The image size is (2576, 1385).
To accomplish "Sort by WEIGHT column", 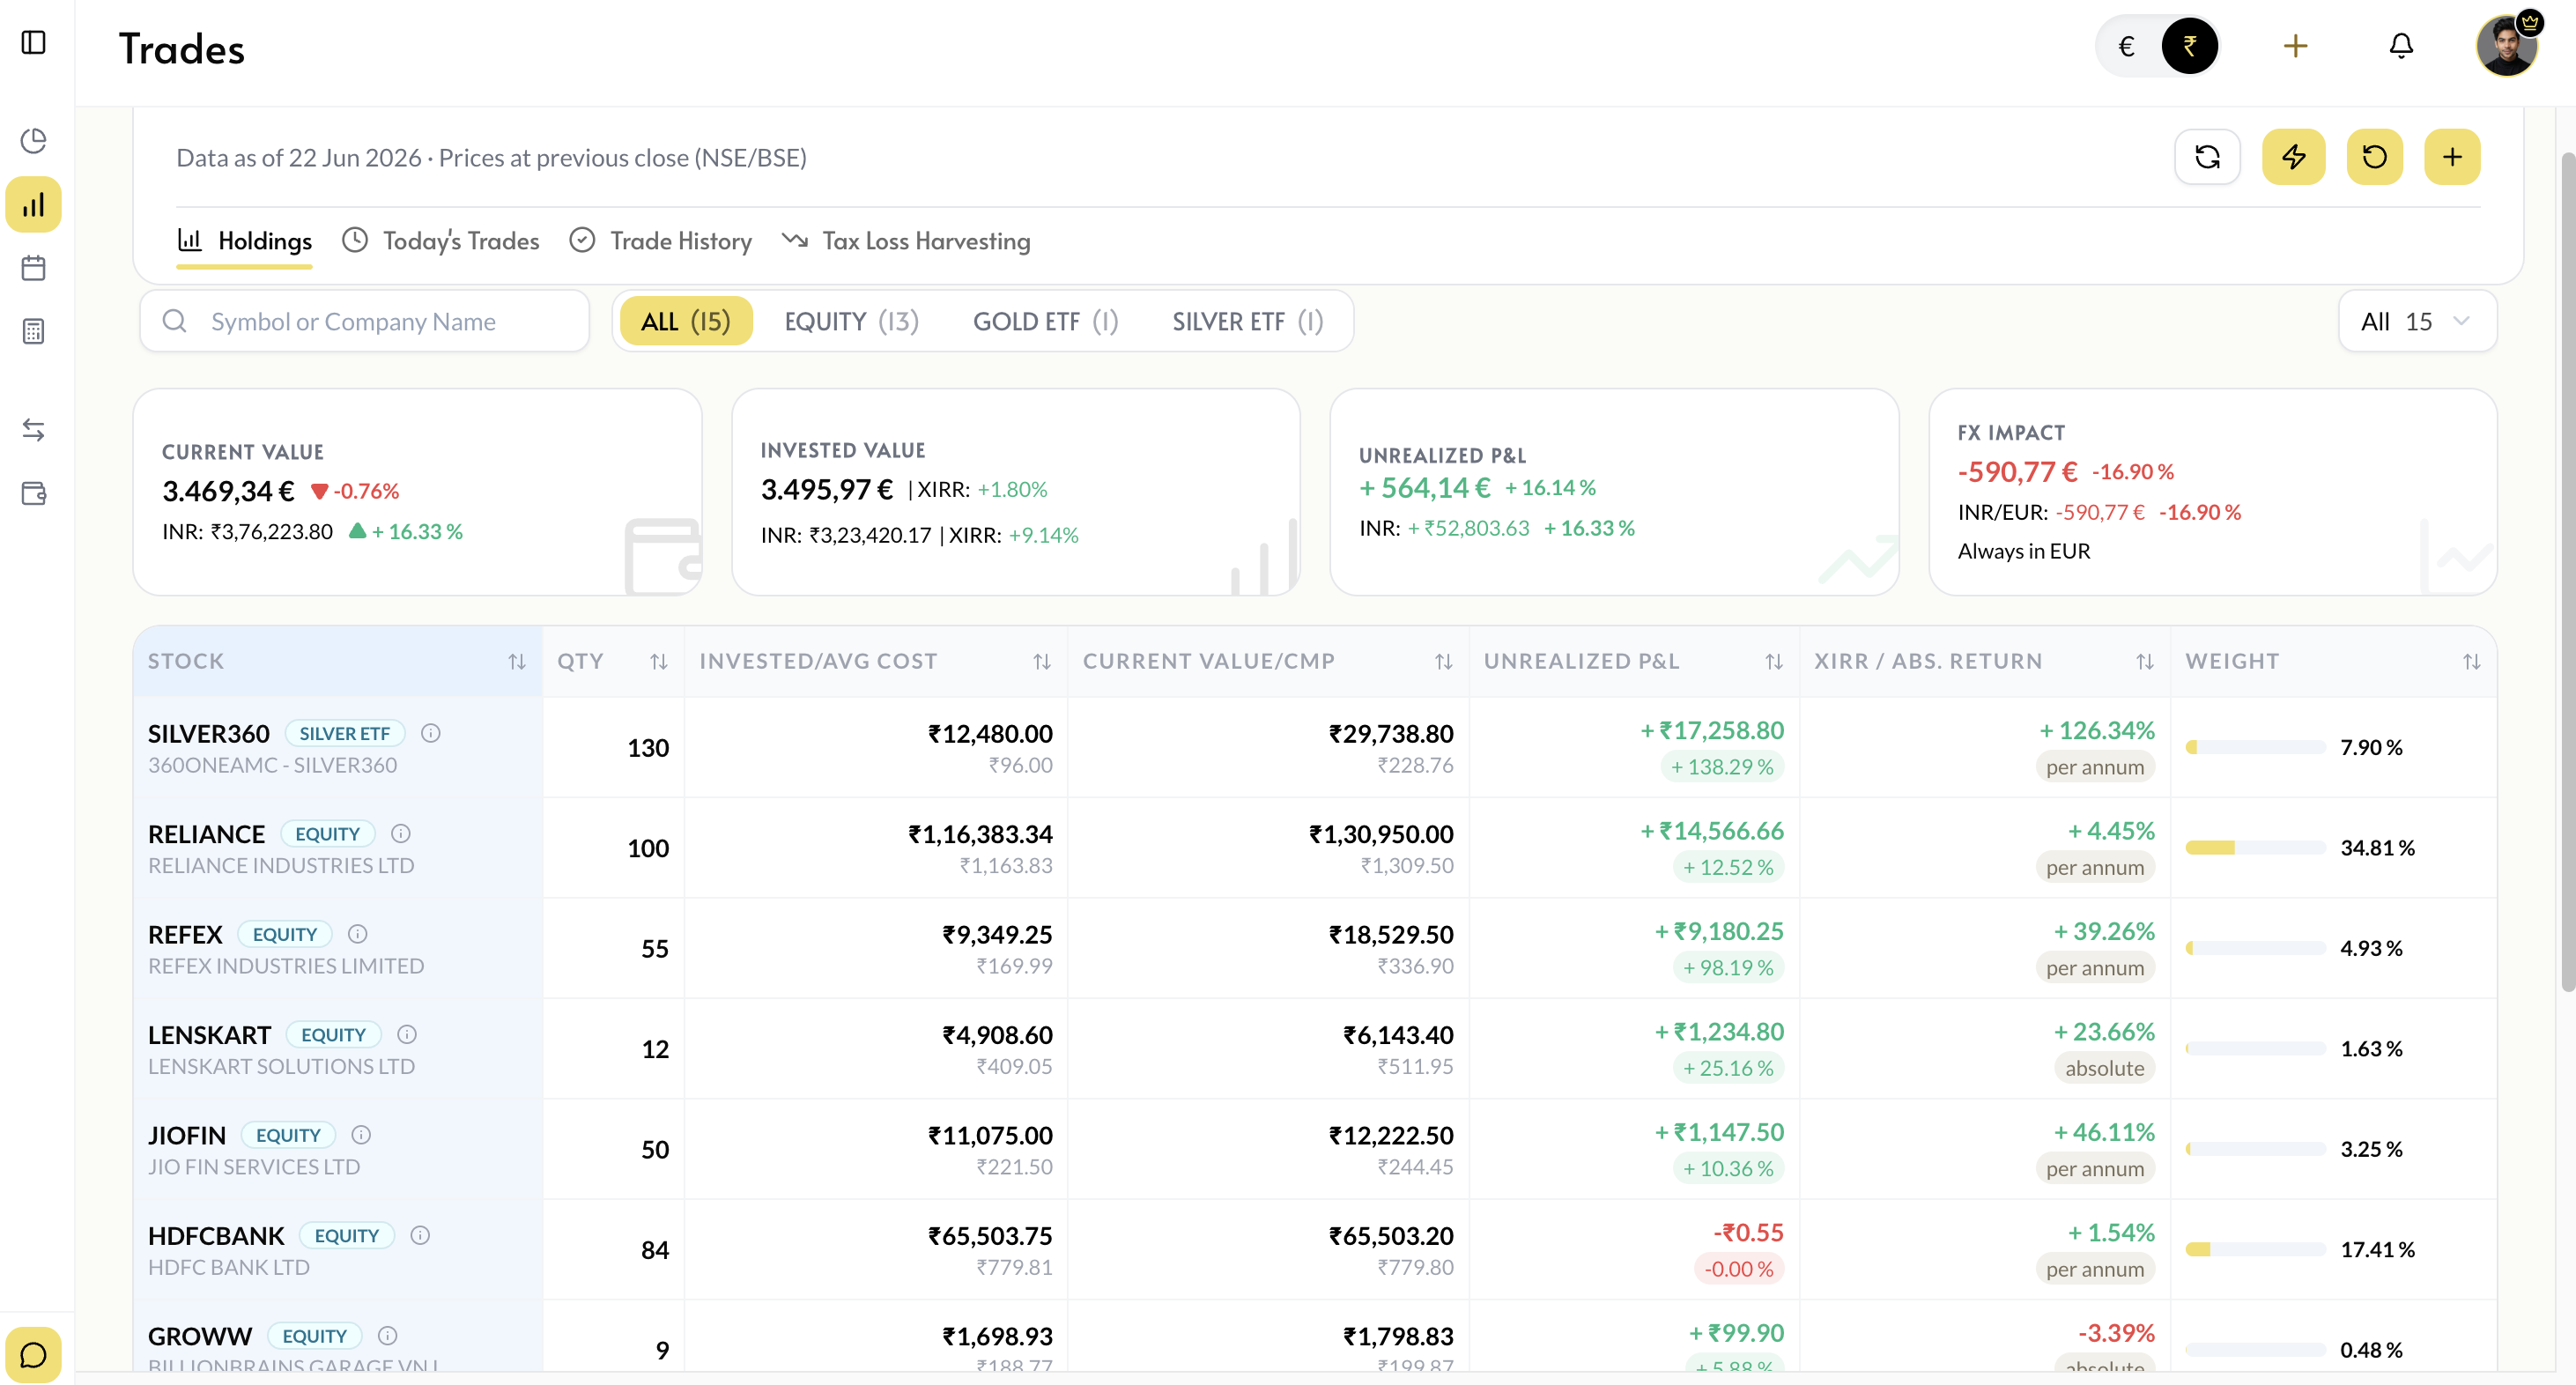I will 2472,662.
